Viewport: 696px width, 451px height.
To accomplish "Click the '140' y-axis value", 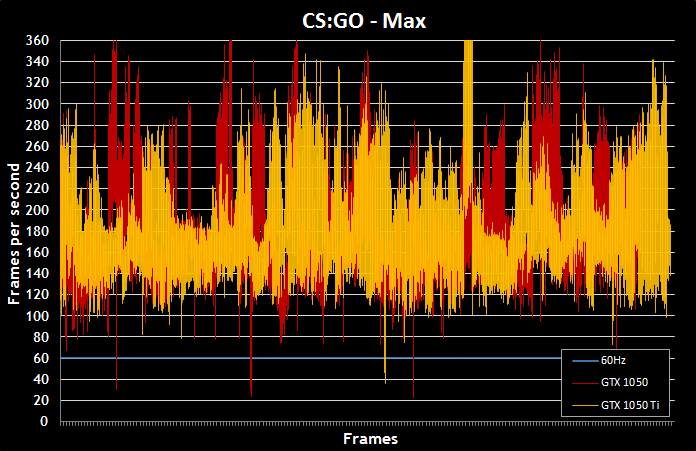I will (37, 273).
